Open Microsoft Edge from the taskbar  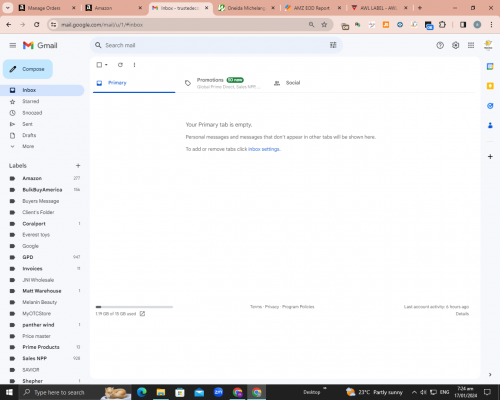[142, 392]
